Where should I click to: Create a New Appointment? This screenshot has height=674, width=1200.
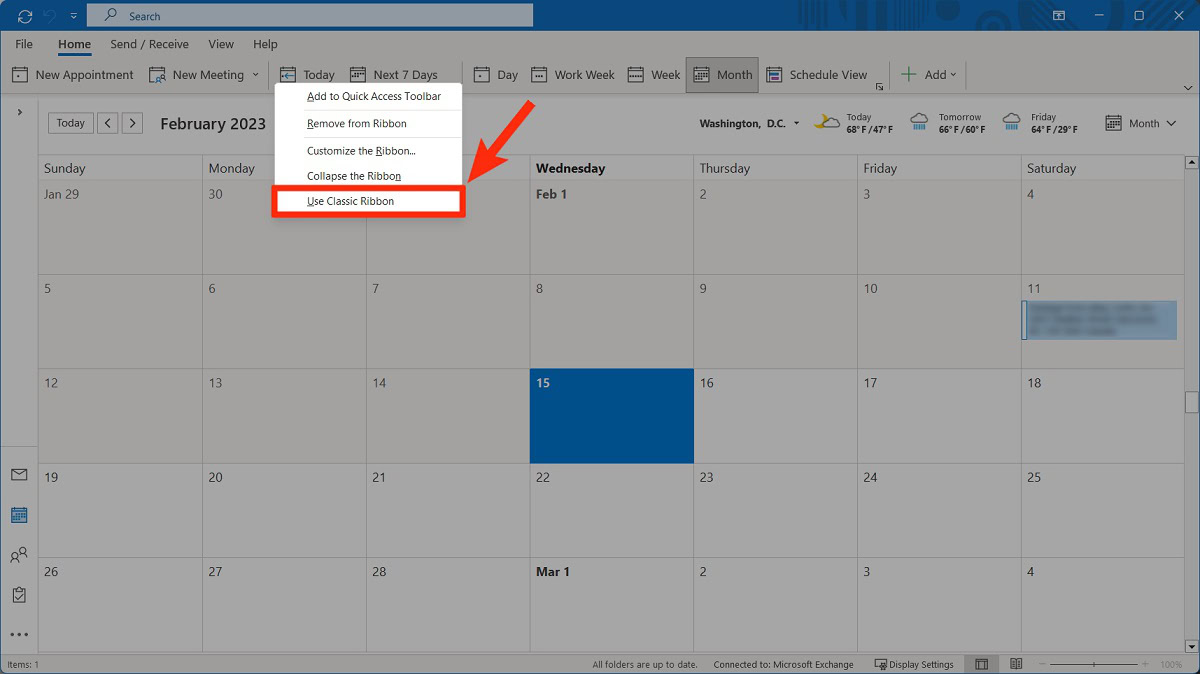pyautogui.click(x=73, y=75)
